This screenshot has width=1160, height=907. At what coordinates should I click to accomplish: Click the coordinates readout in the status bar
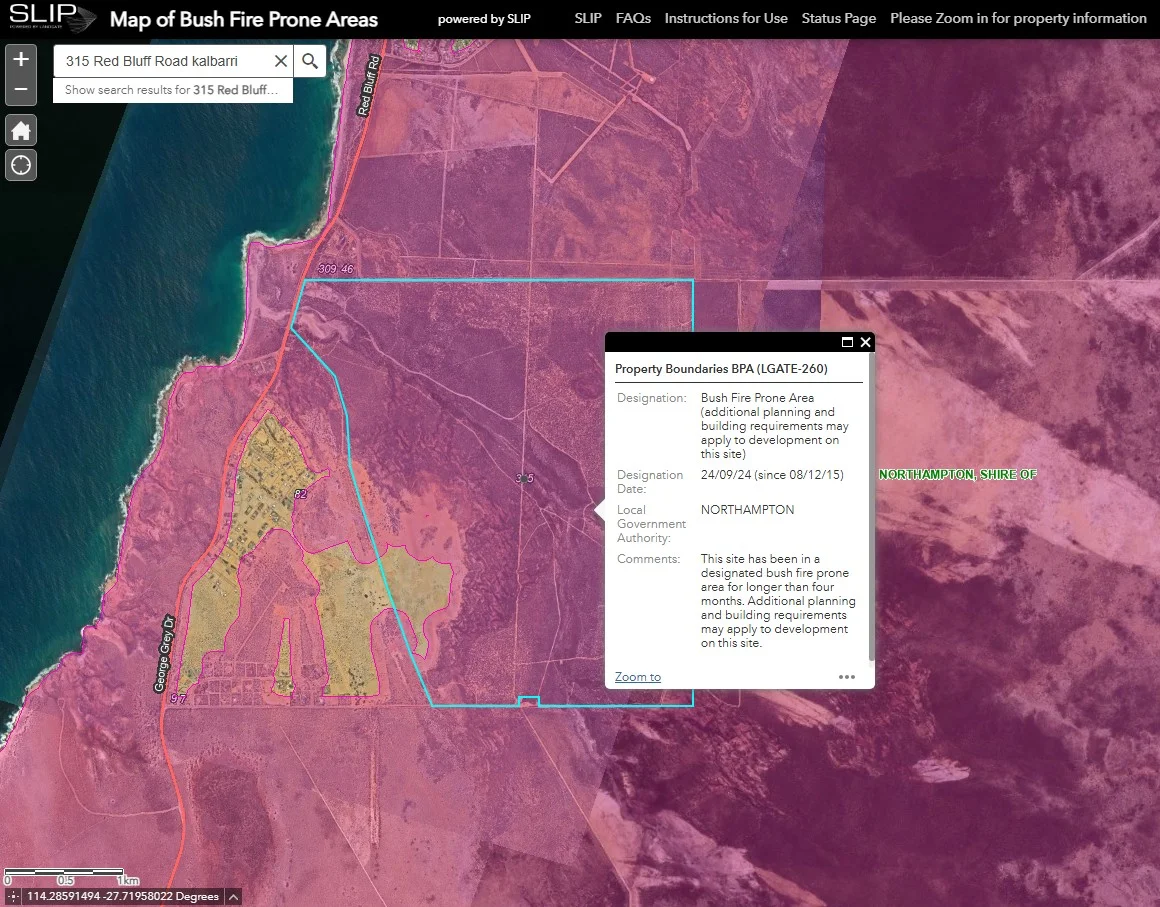(120, 896)
